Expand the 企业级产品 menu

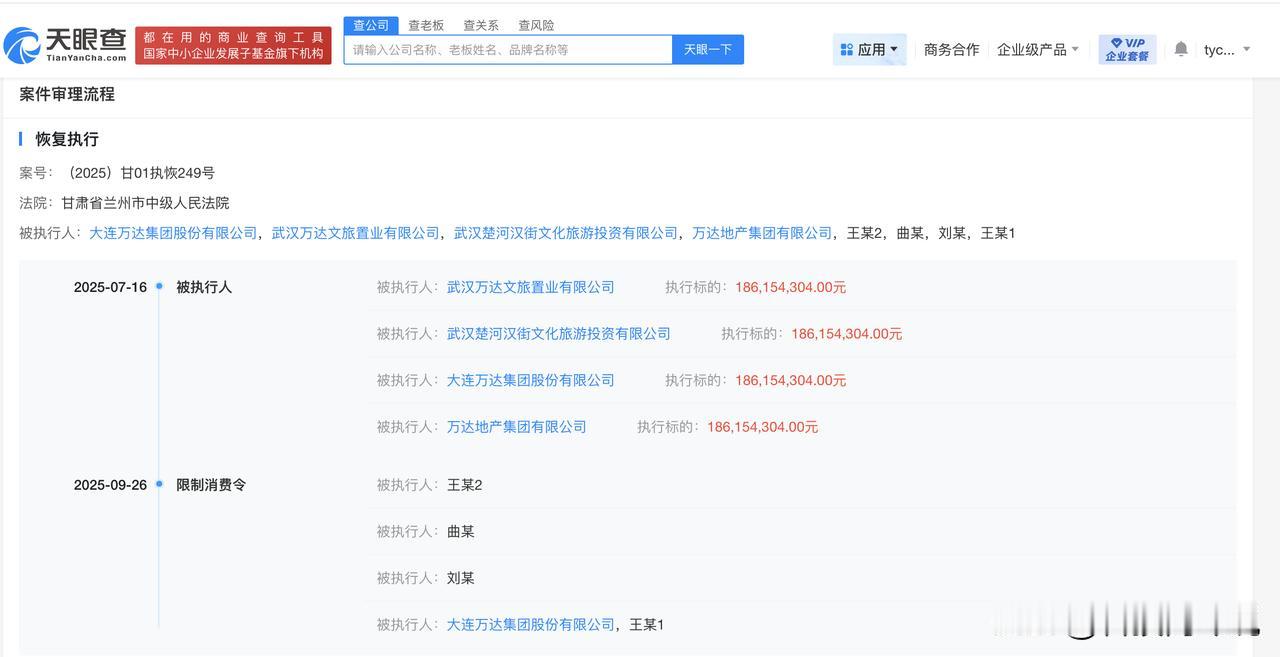click(x=1038, y=49)
